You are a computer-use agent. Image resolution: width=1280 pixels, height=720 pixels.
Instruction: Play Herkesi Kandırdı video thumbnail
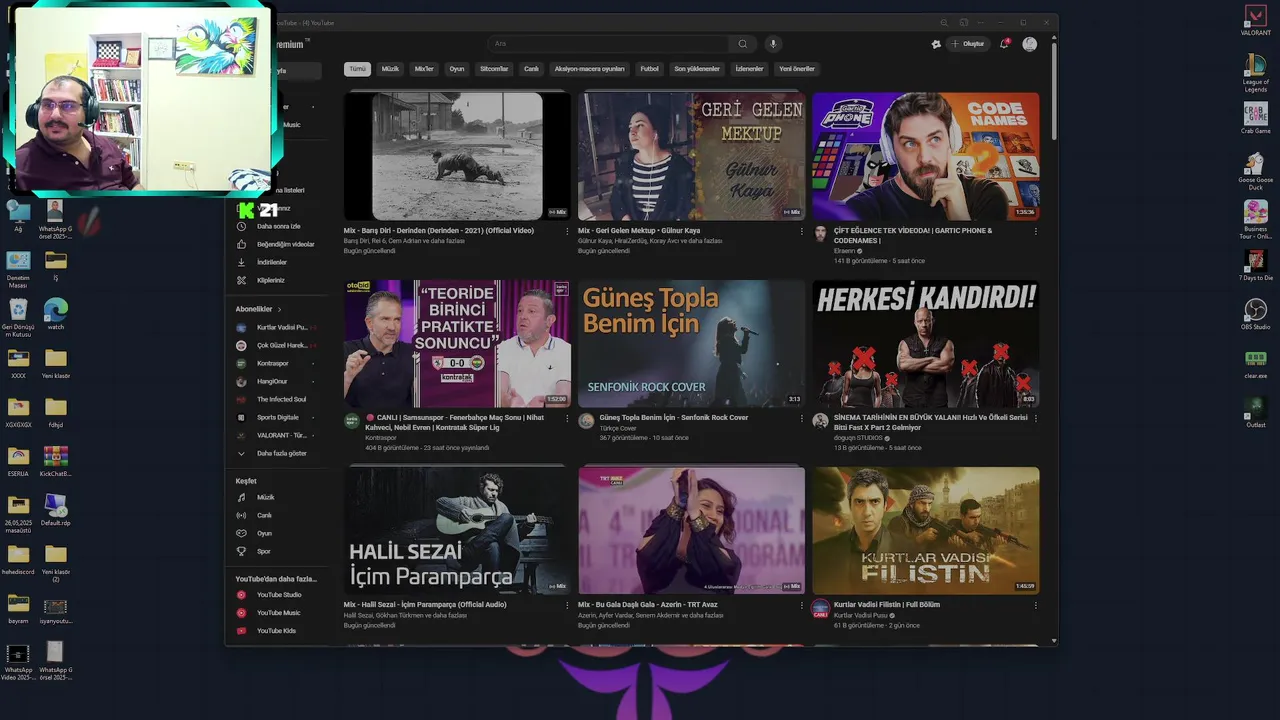coord(925,343)
